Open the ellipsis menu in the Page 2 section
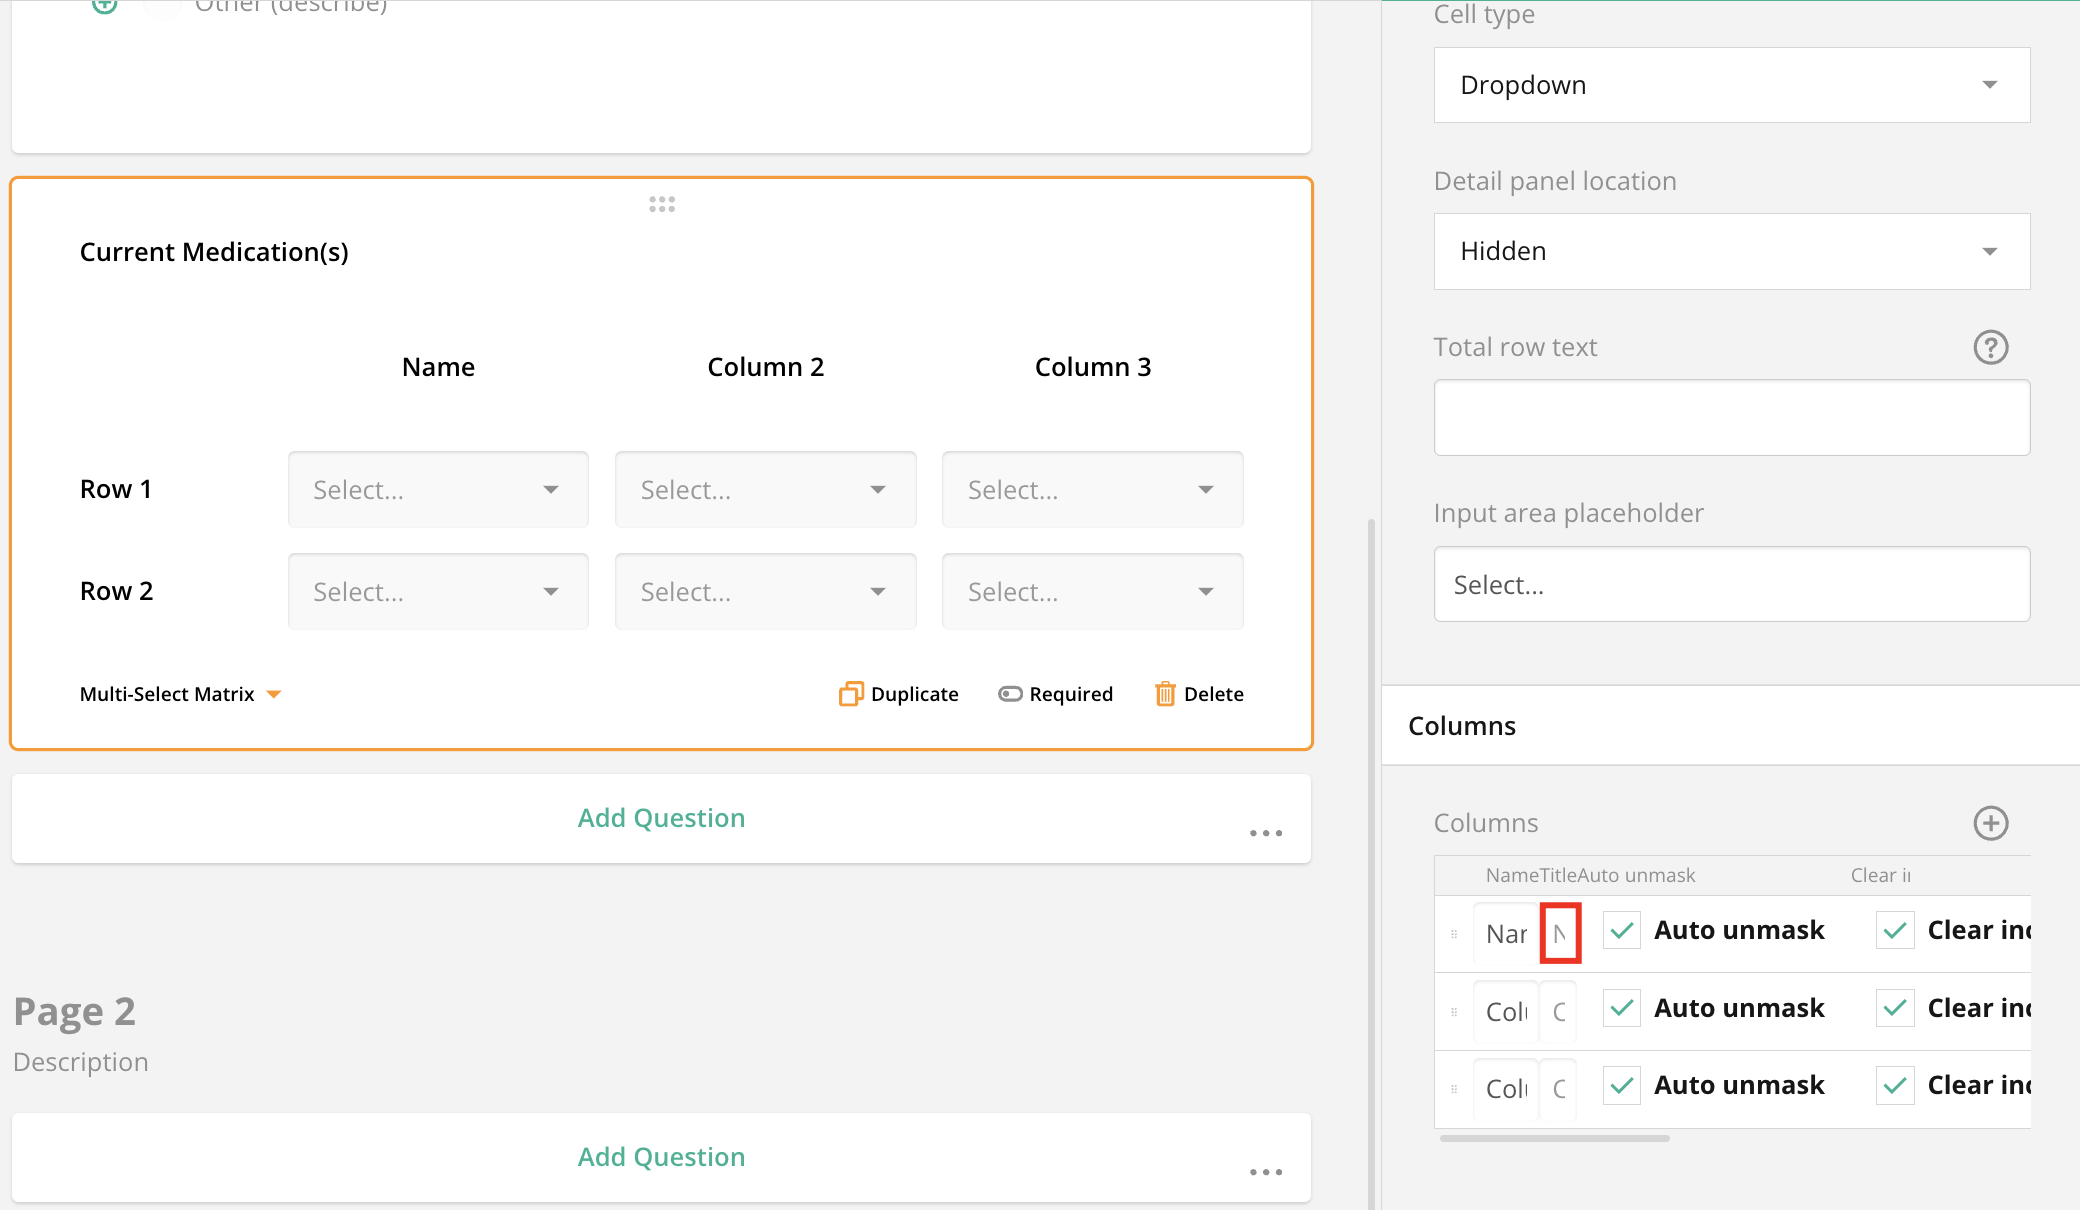The image size is (2080, 1210). pyautogui.click(x=1266, y=1172)
